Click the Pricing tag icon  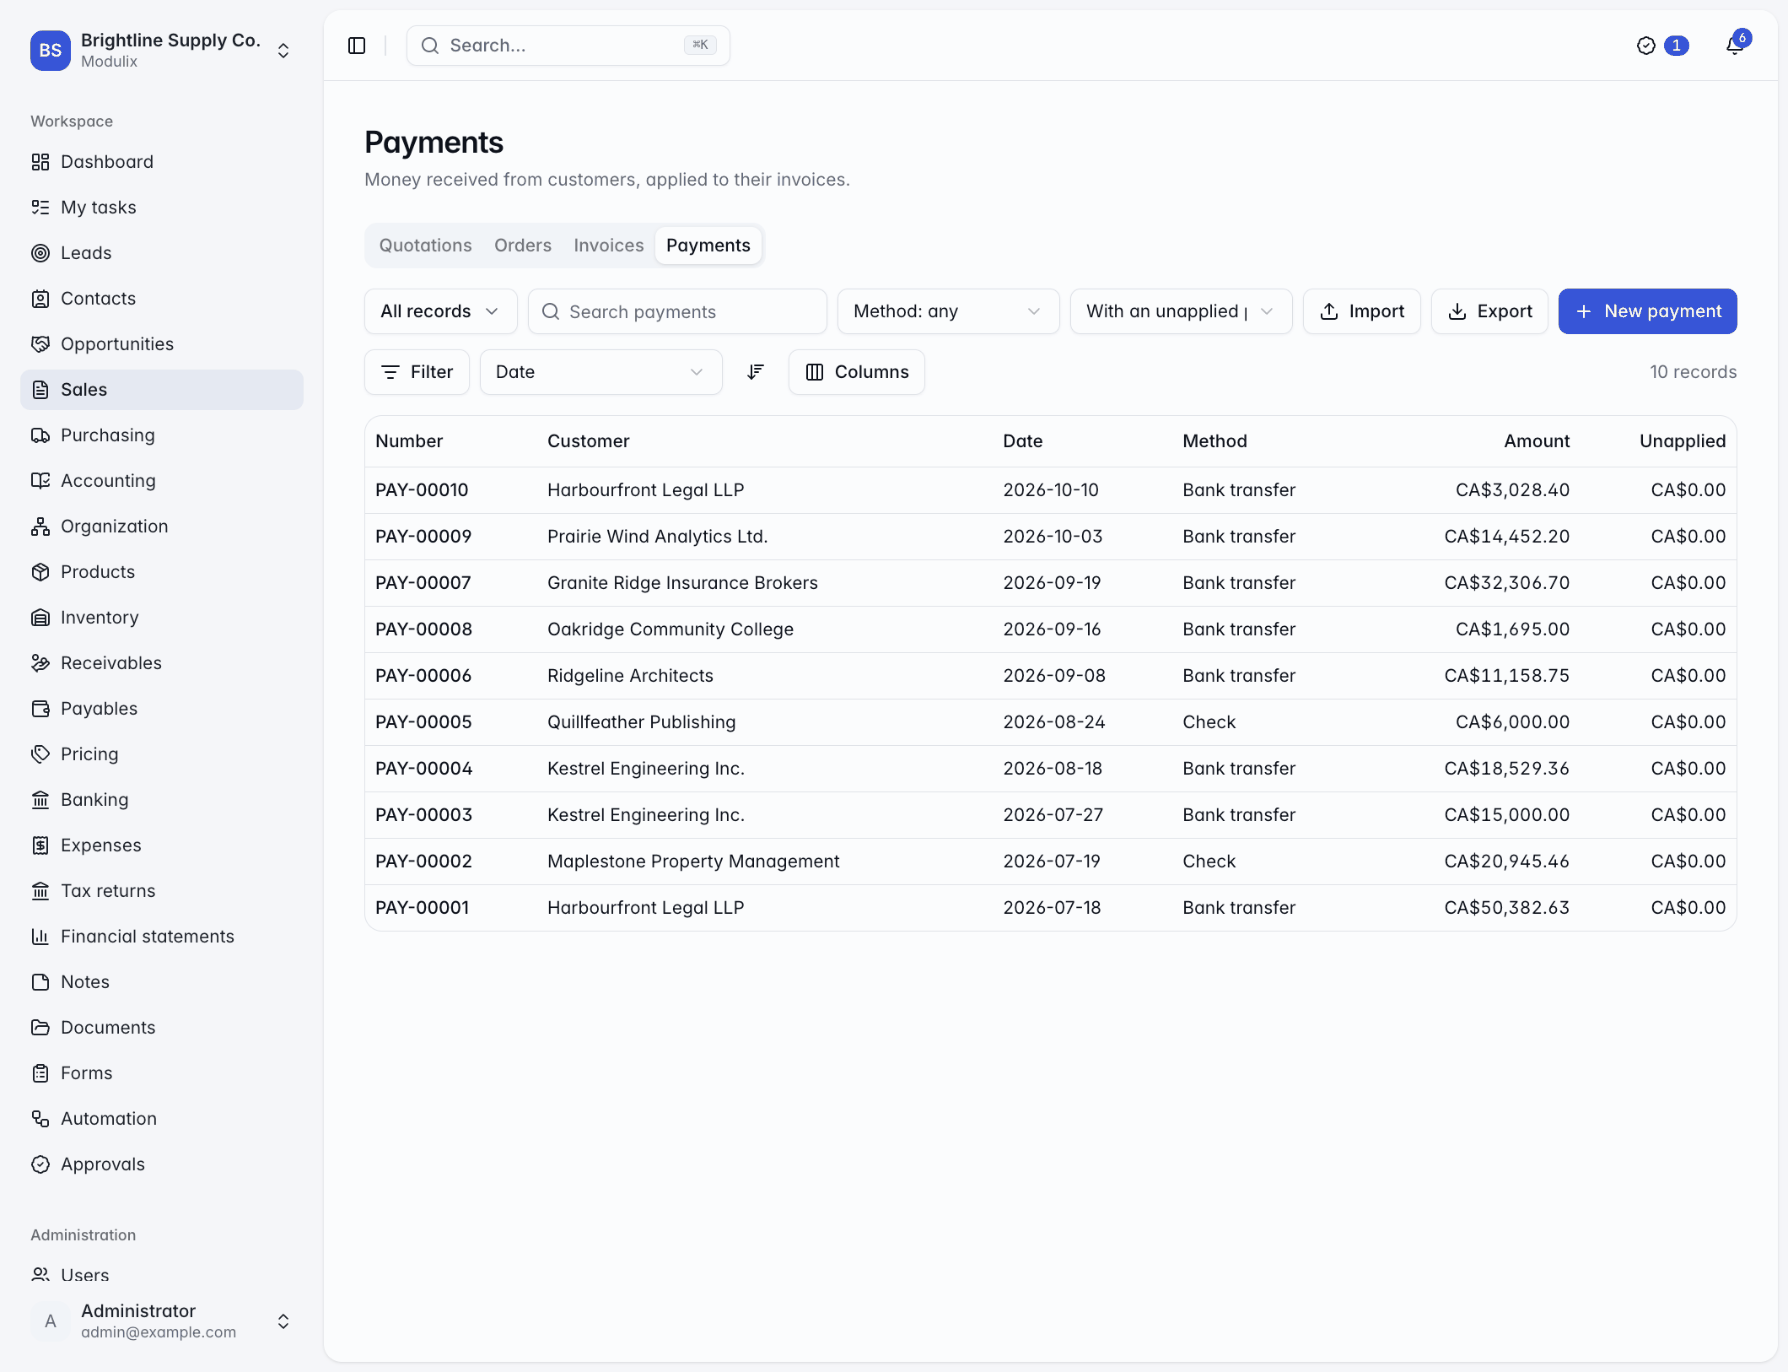coord(40,754)
